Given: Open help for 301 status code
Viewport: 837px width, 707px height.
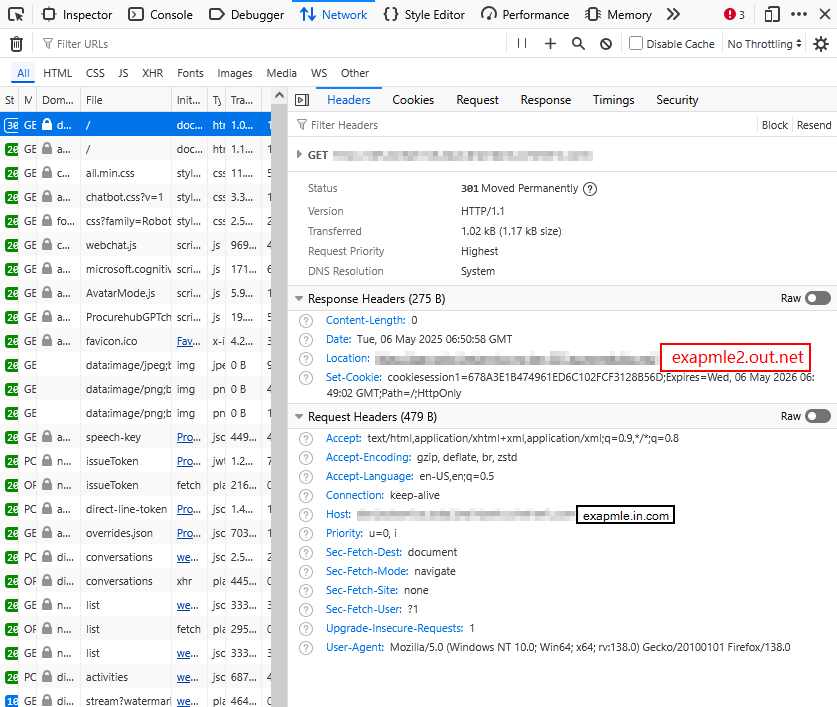Looking at the screenshot, I should (x=590, y=188).
